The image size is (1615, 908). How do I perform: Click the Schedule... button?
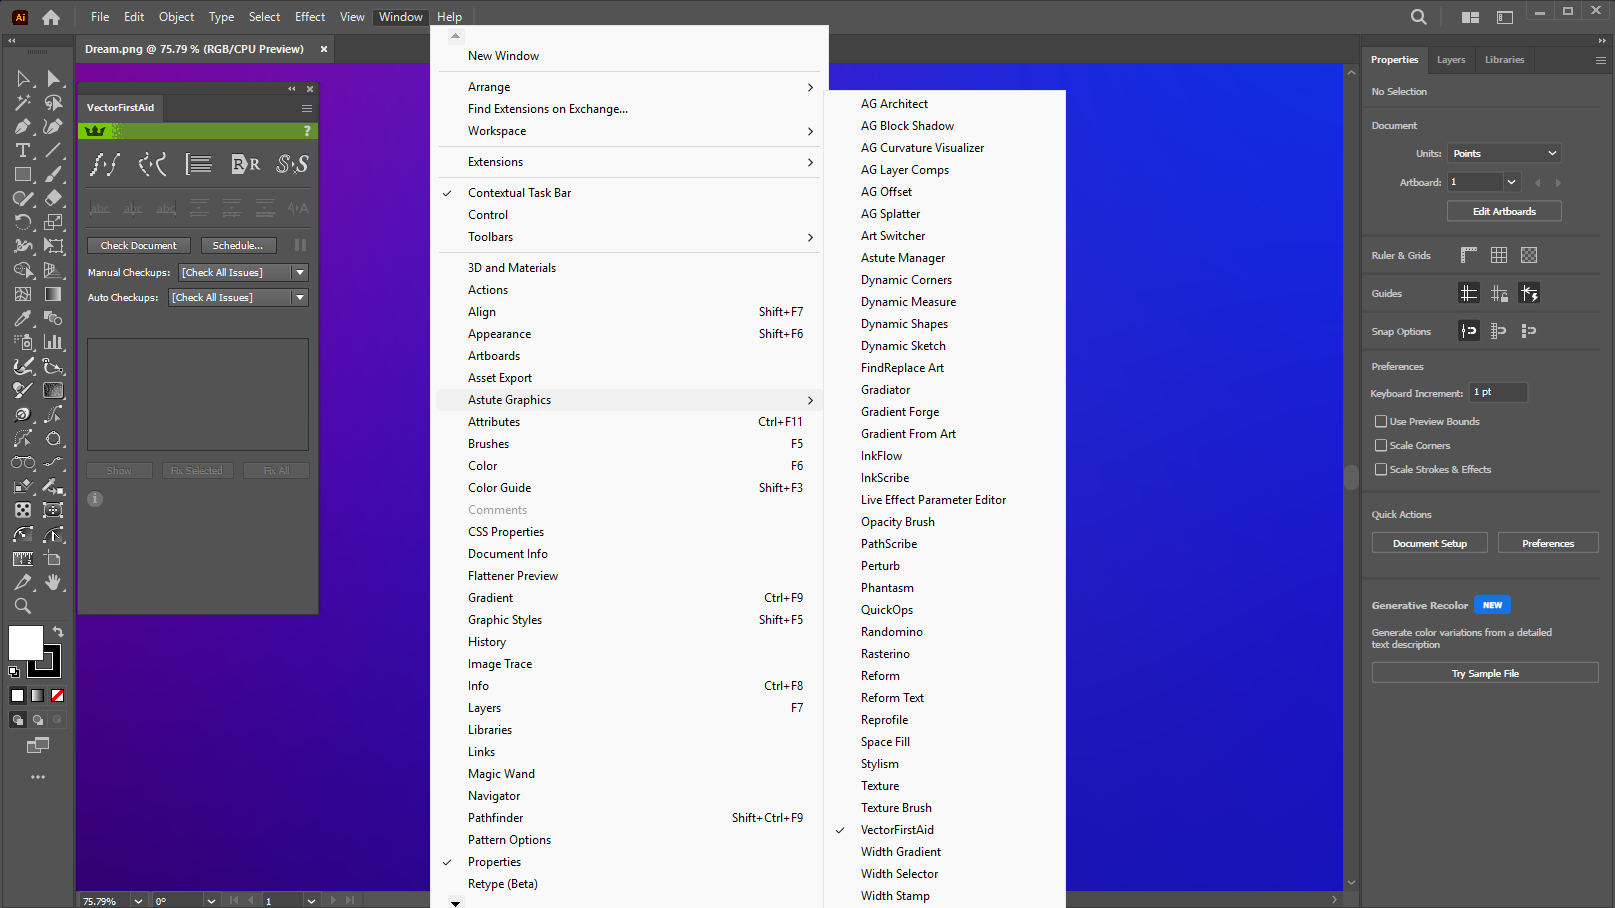pos(238,246)
